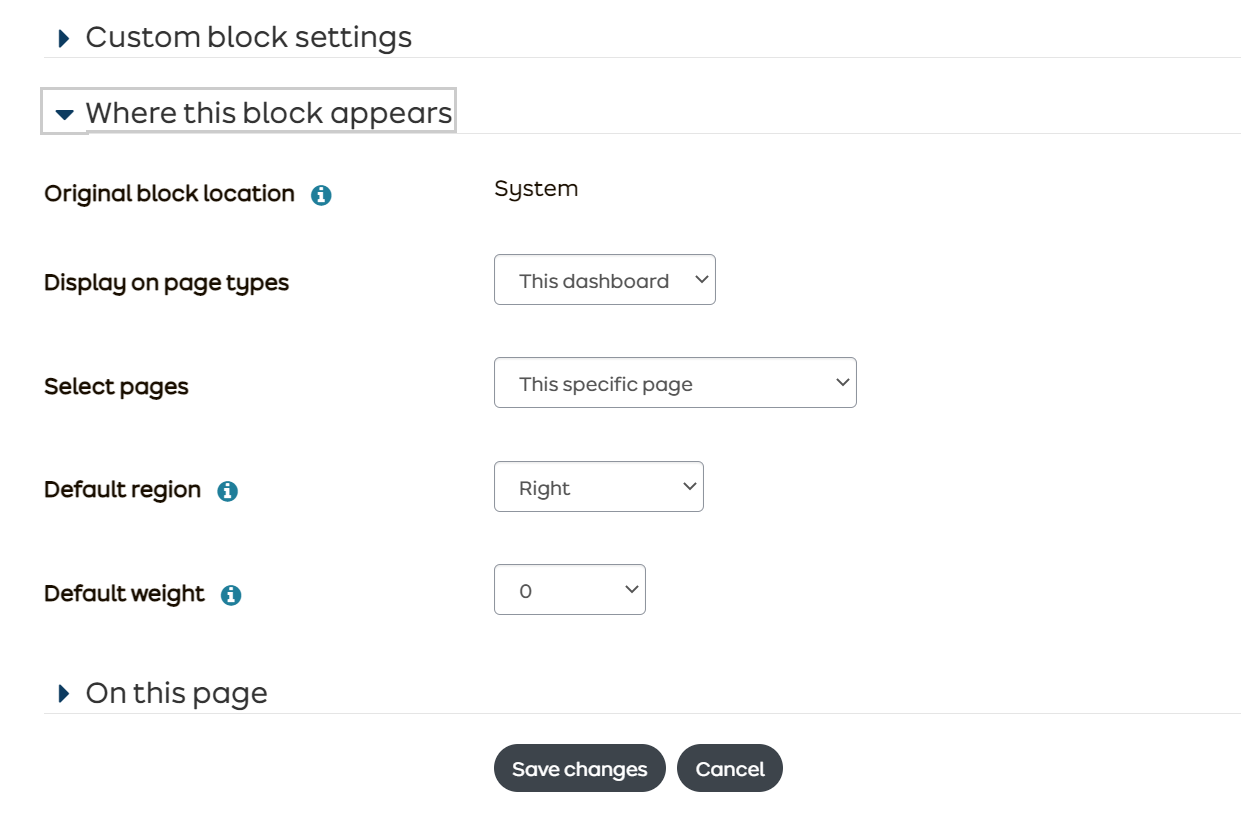The height and width of the screenshot is (828, 1241).
Task: Open the Display on page types dropdown
Action: tap(604, 280)
